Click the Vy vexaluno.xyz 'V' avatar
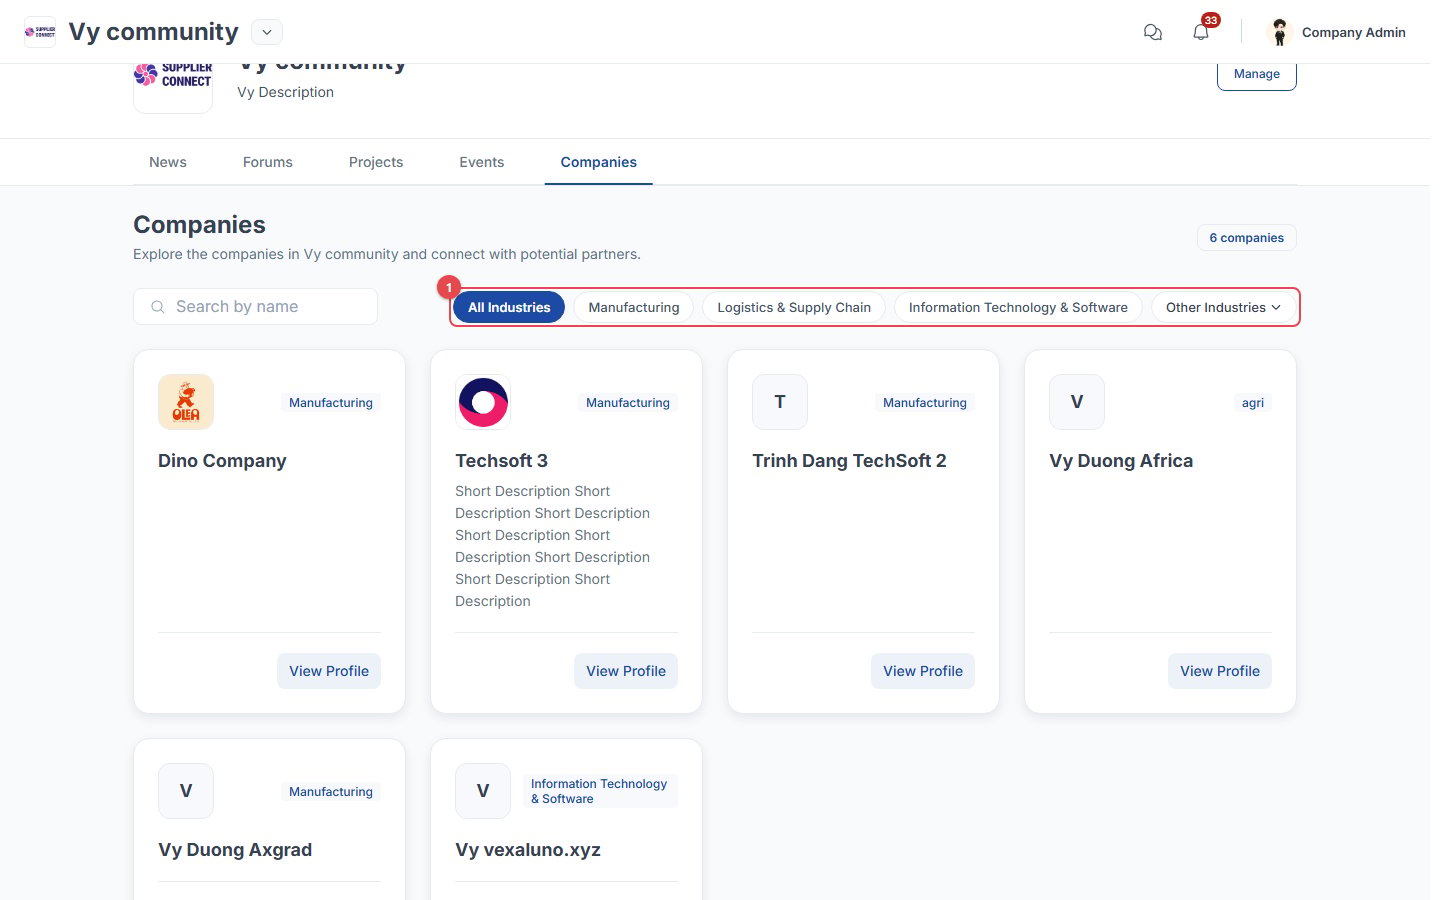Screen dimensions: 1440x900 tap(483, 791)
